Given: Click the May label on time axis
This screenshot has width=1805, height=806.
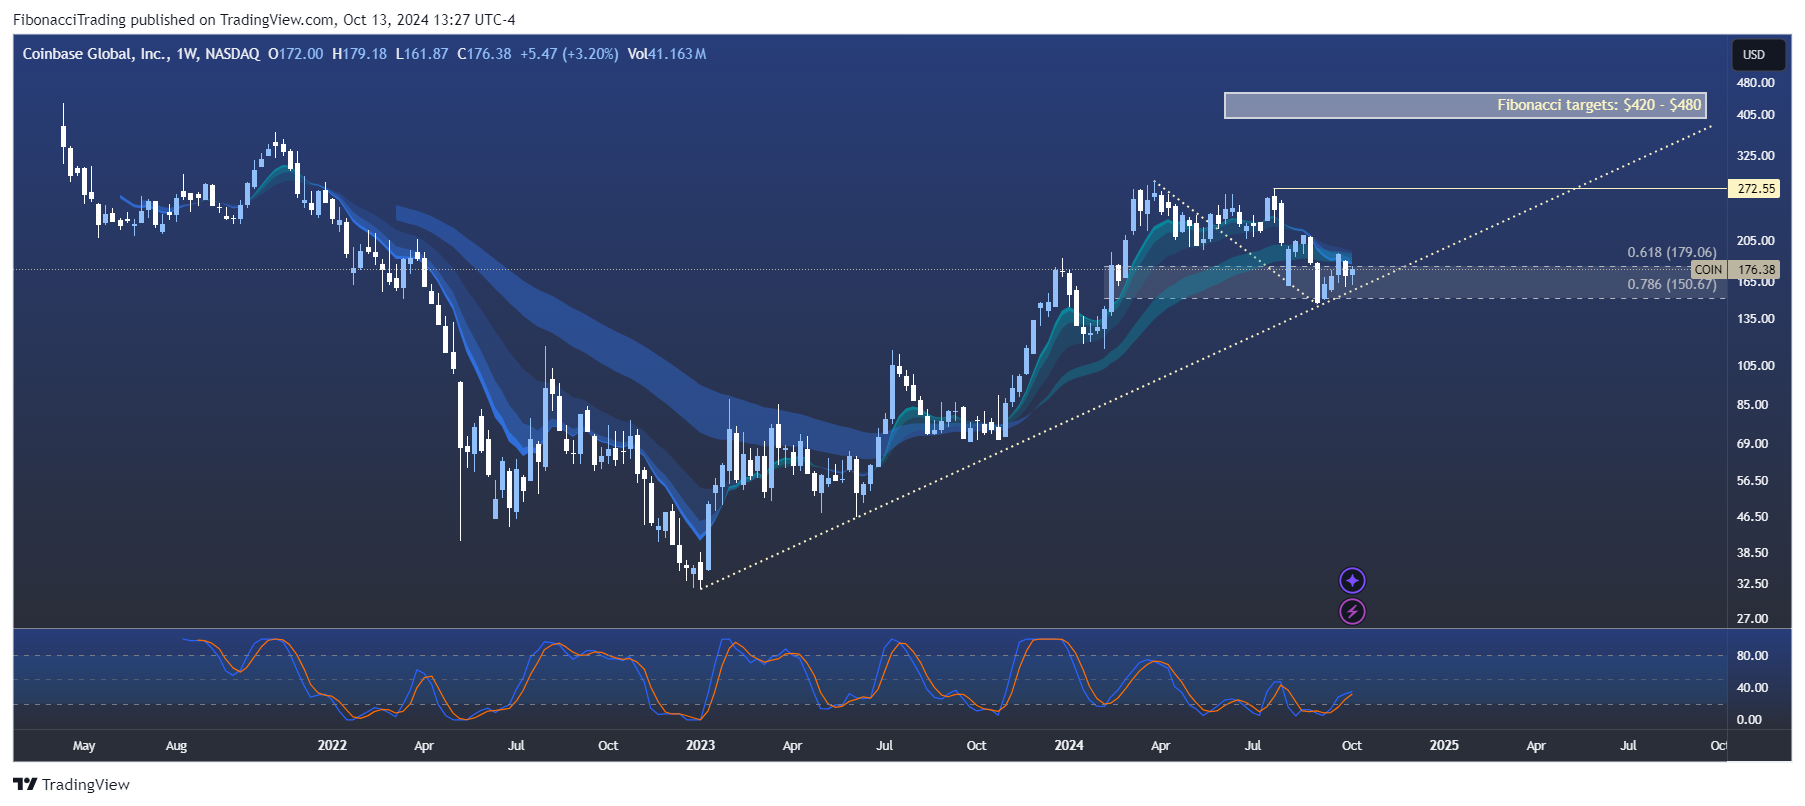Looking at the screenshot, I should pyautogui.click(x=84, y=746).
